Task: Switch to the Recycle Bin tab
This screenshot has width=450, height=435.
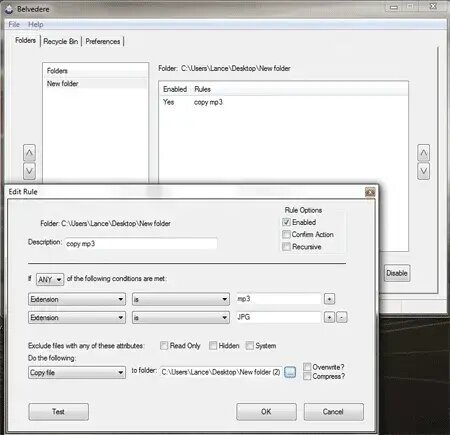Action: click(x=61, y=41)
